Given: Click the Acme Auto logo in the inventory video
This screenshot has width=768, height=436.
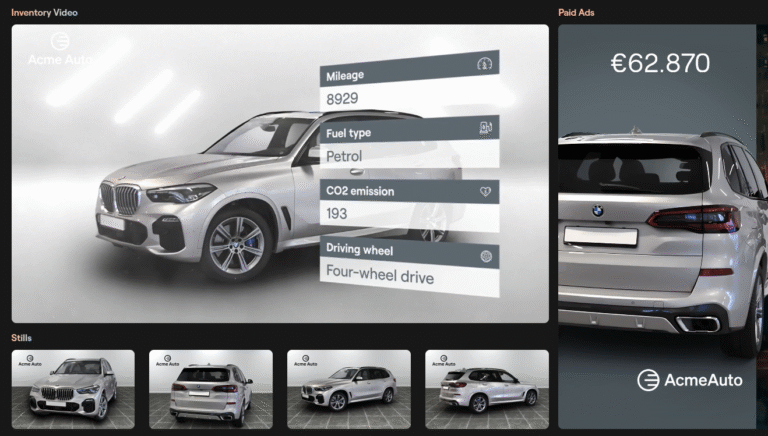Looking at the screenshot, I should coord(61,49).
